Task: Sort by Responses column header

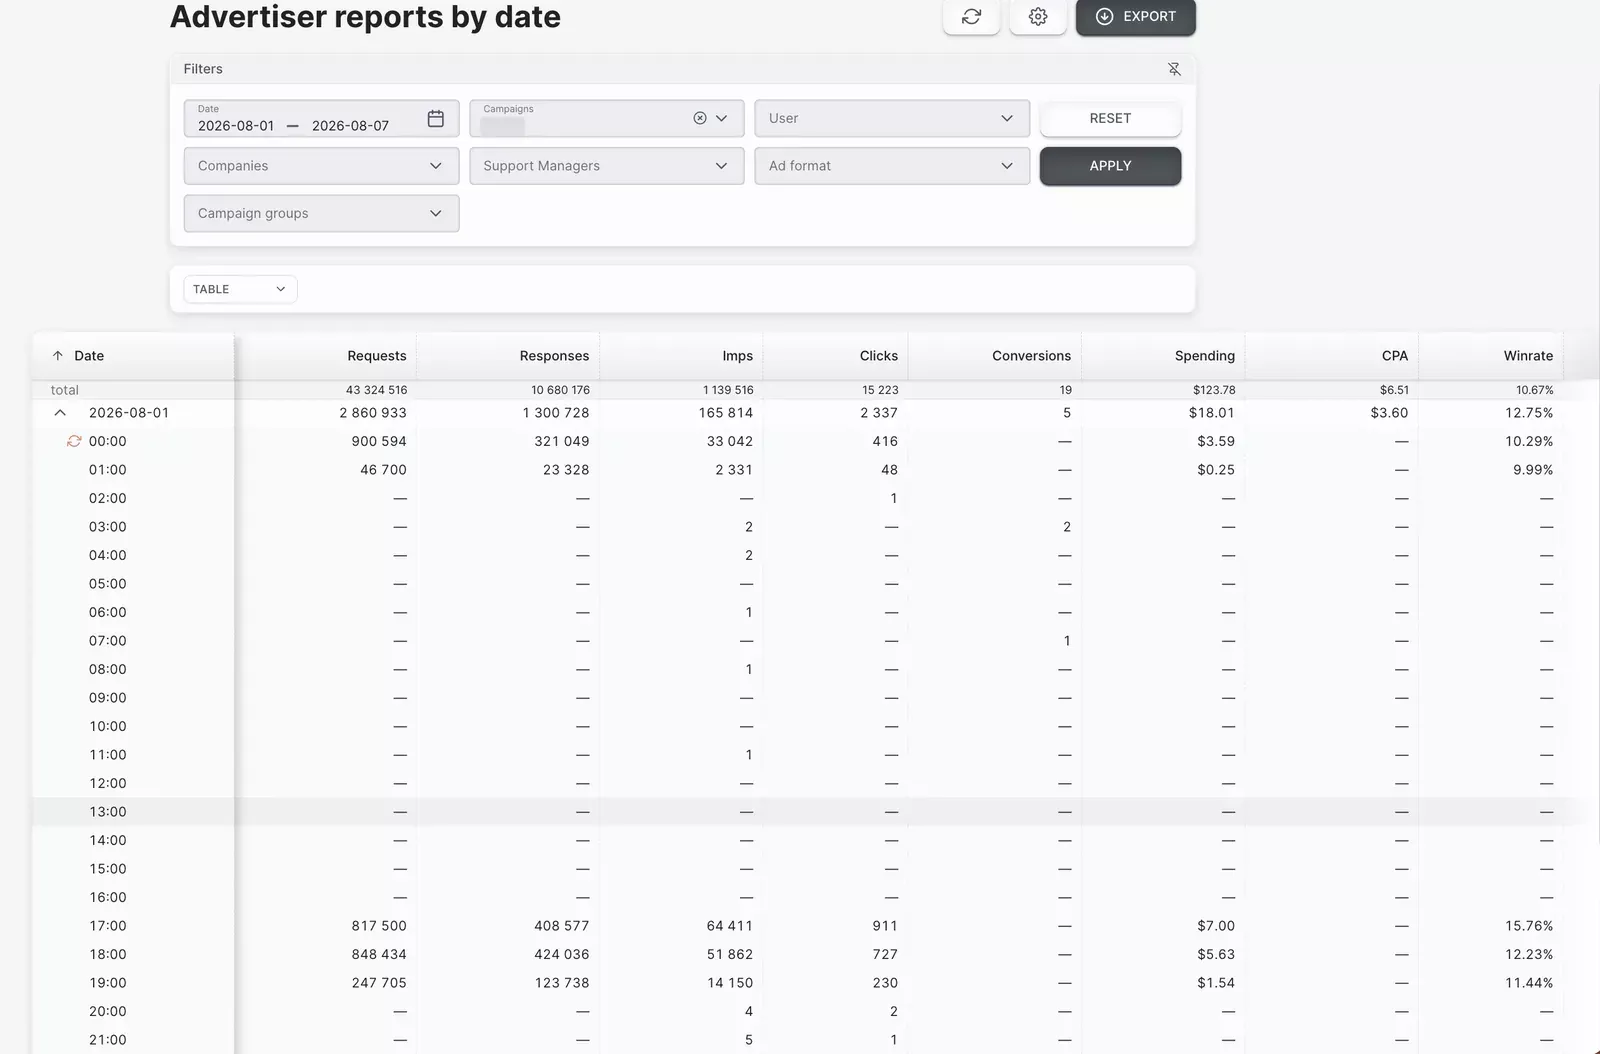Action: pos(554,356)
